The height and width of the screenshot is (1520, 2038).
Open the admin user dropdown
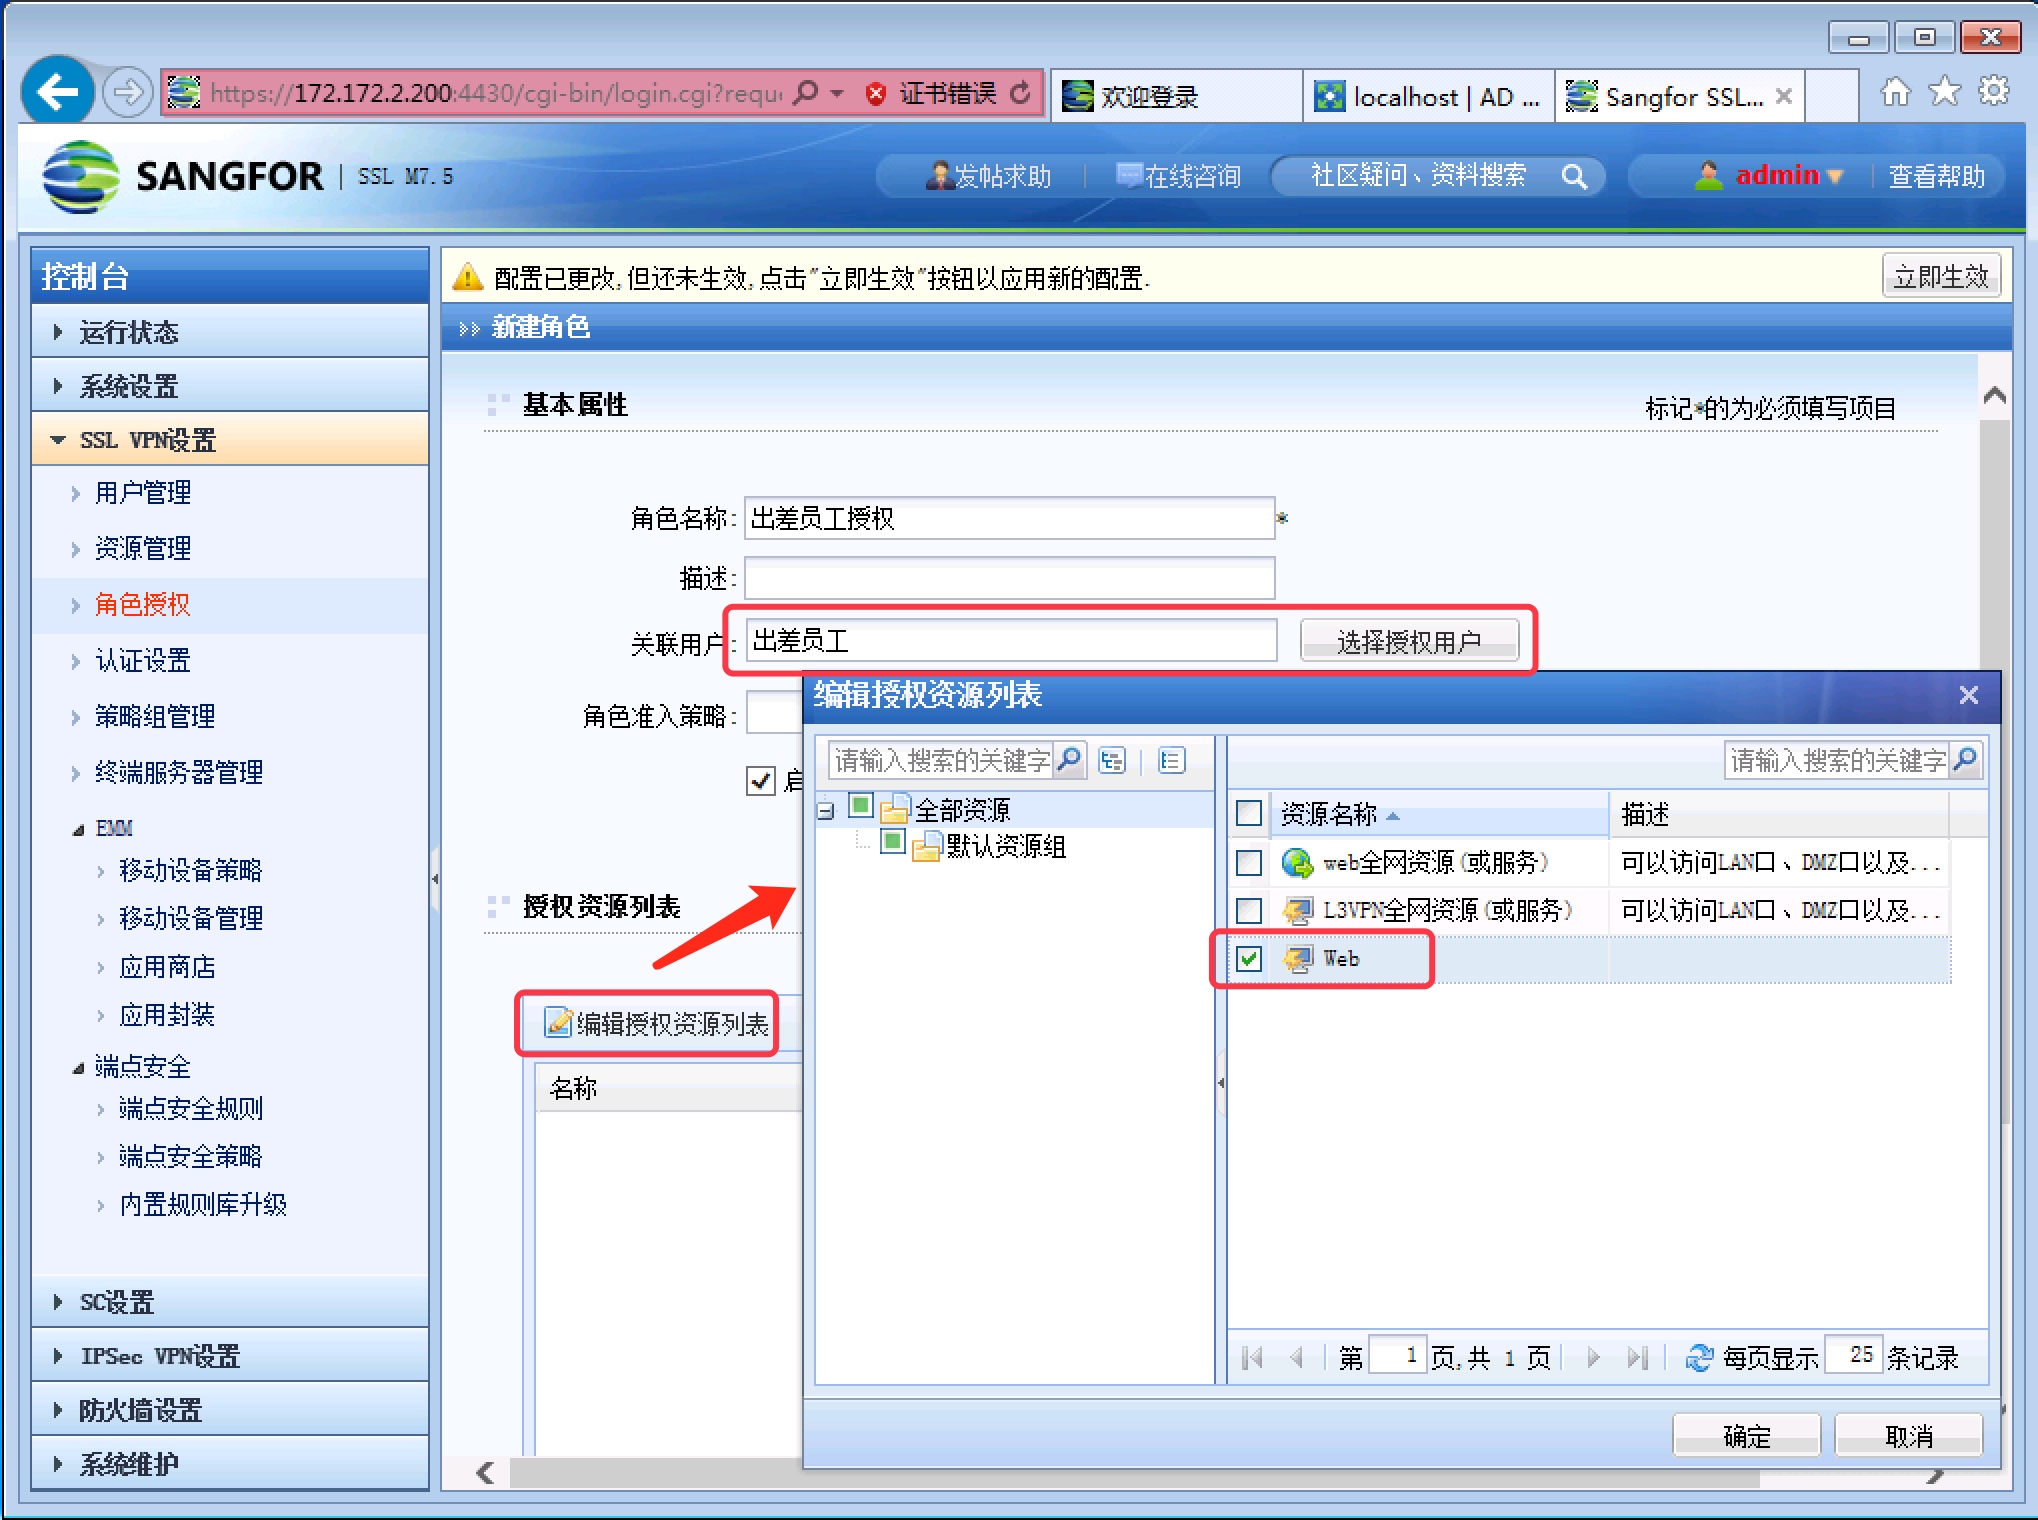pos(1788,176)
